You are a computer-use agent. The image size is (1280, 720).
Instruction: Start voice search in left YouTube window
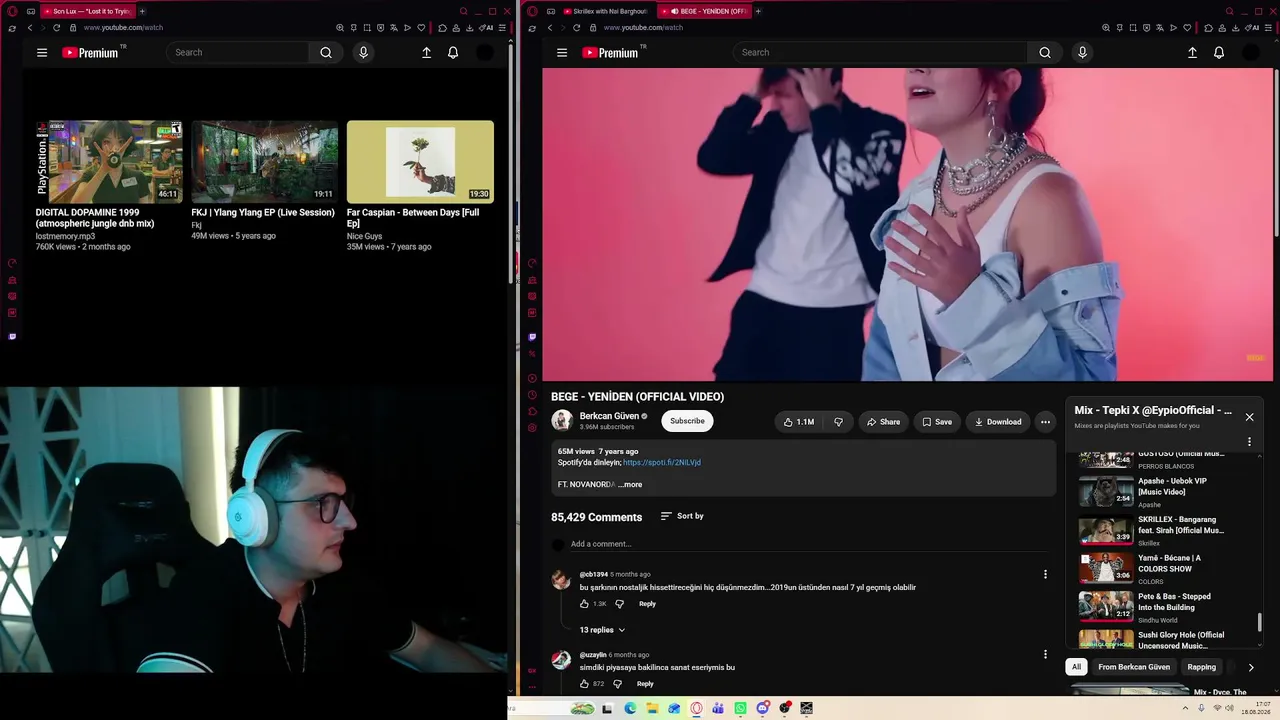pyautogui.click(x=363, y=52)
